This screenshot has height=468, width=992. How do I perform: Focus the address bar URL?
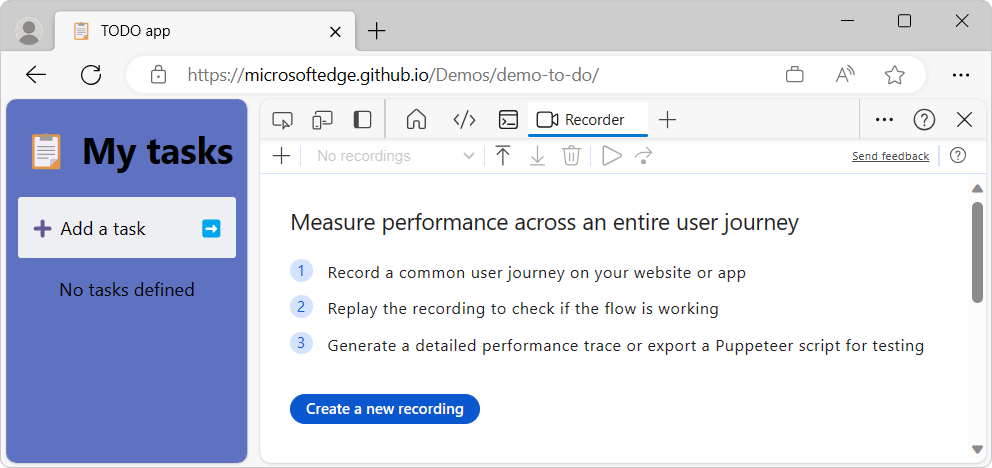click(x=393, y=75)
